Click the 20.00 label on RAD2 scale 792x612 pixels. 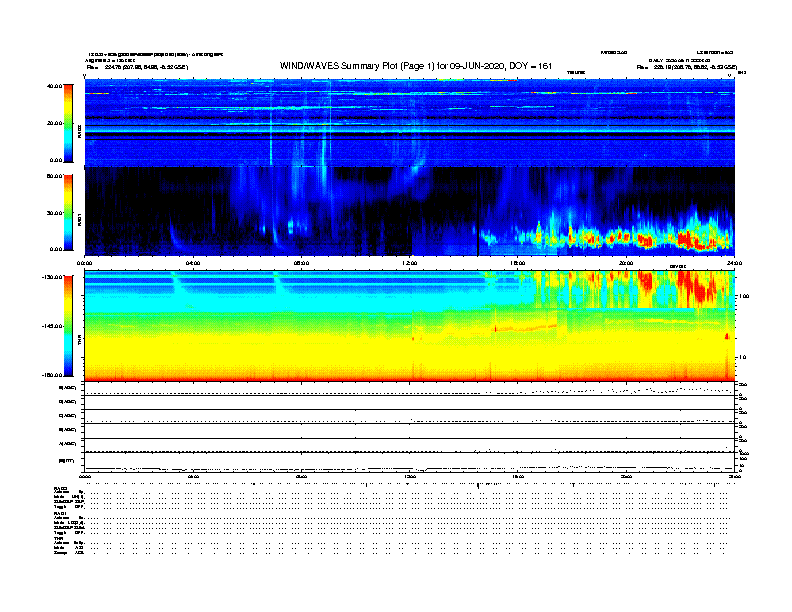[54, 123]
